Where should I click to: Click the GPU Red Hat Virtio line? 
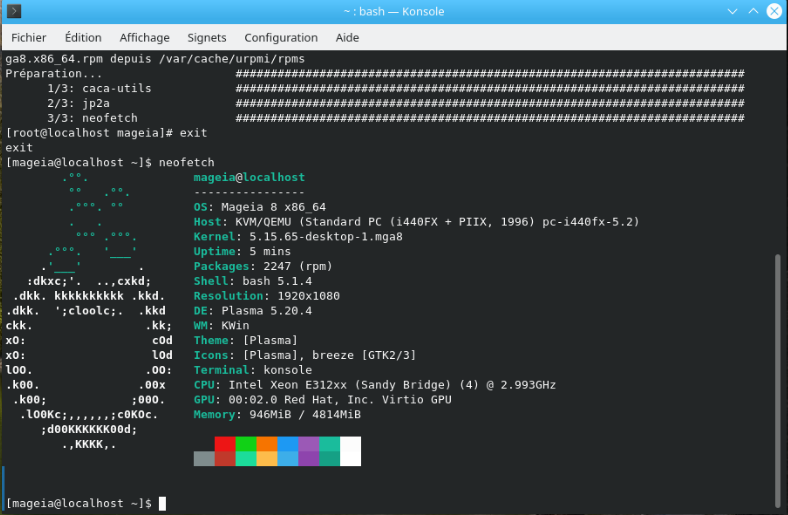[x=323, y=399]
